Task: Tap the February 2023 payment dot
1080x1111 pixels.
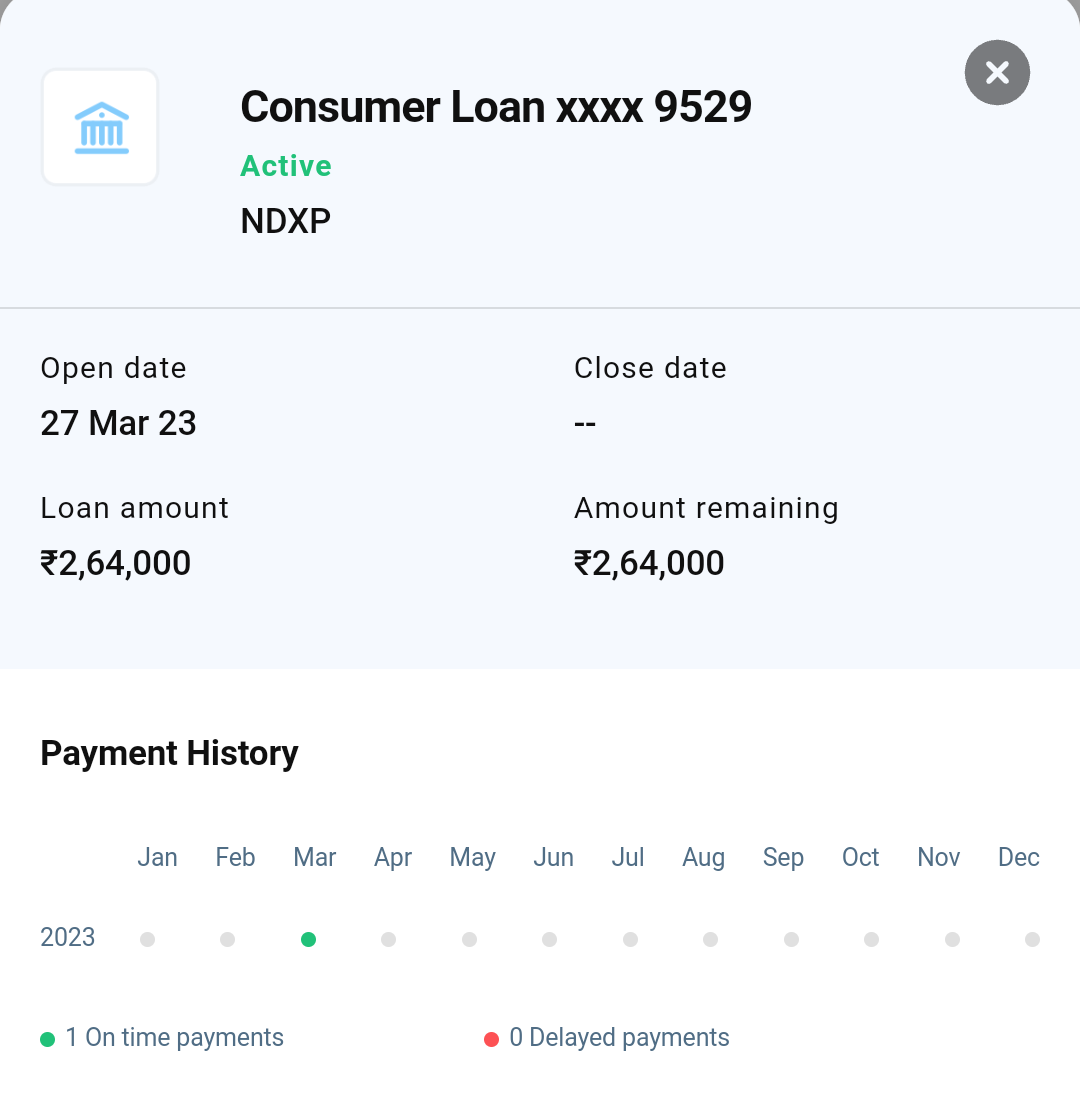Action: point(228,939)
